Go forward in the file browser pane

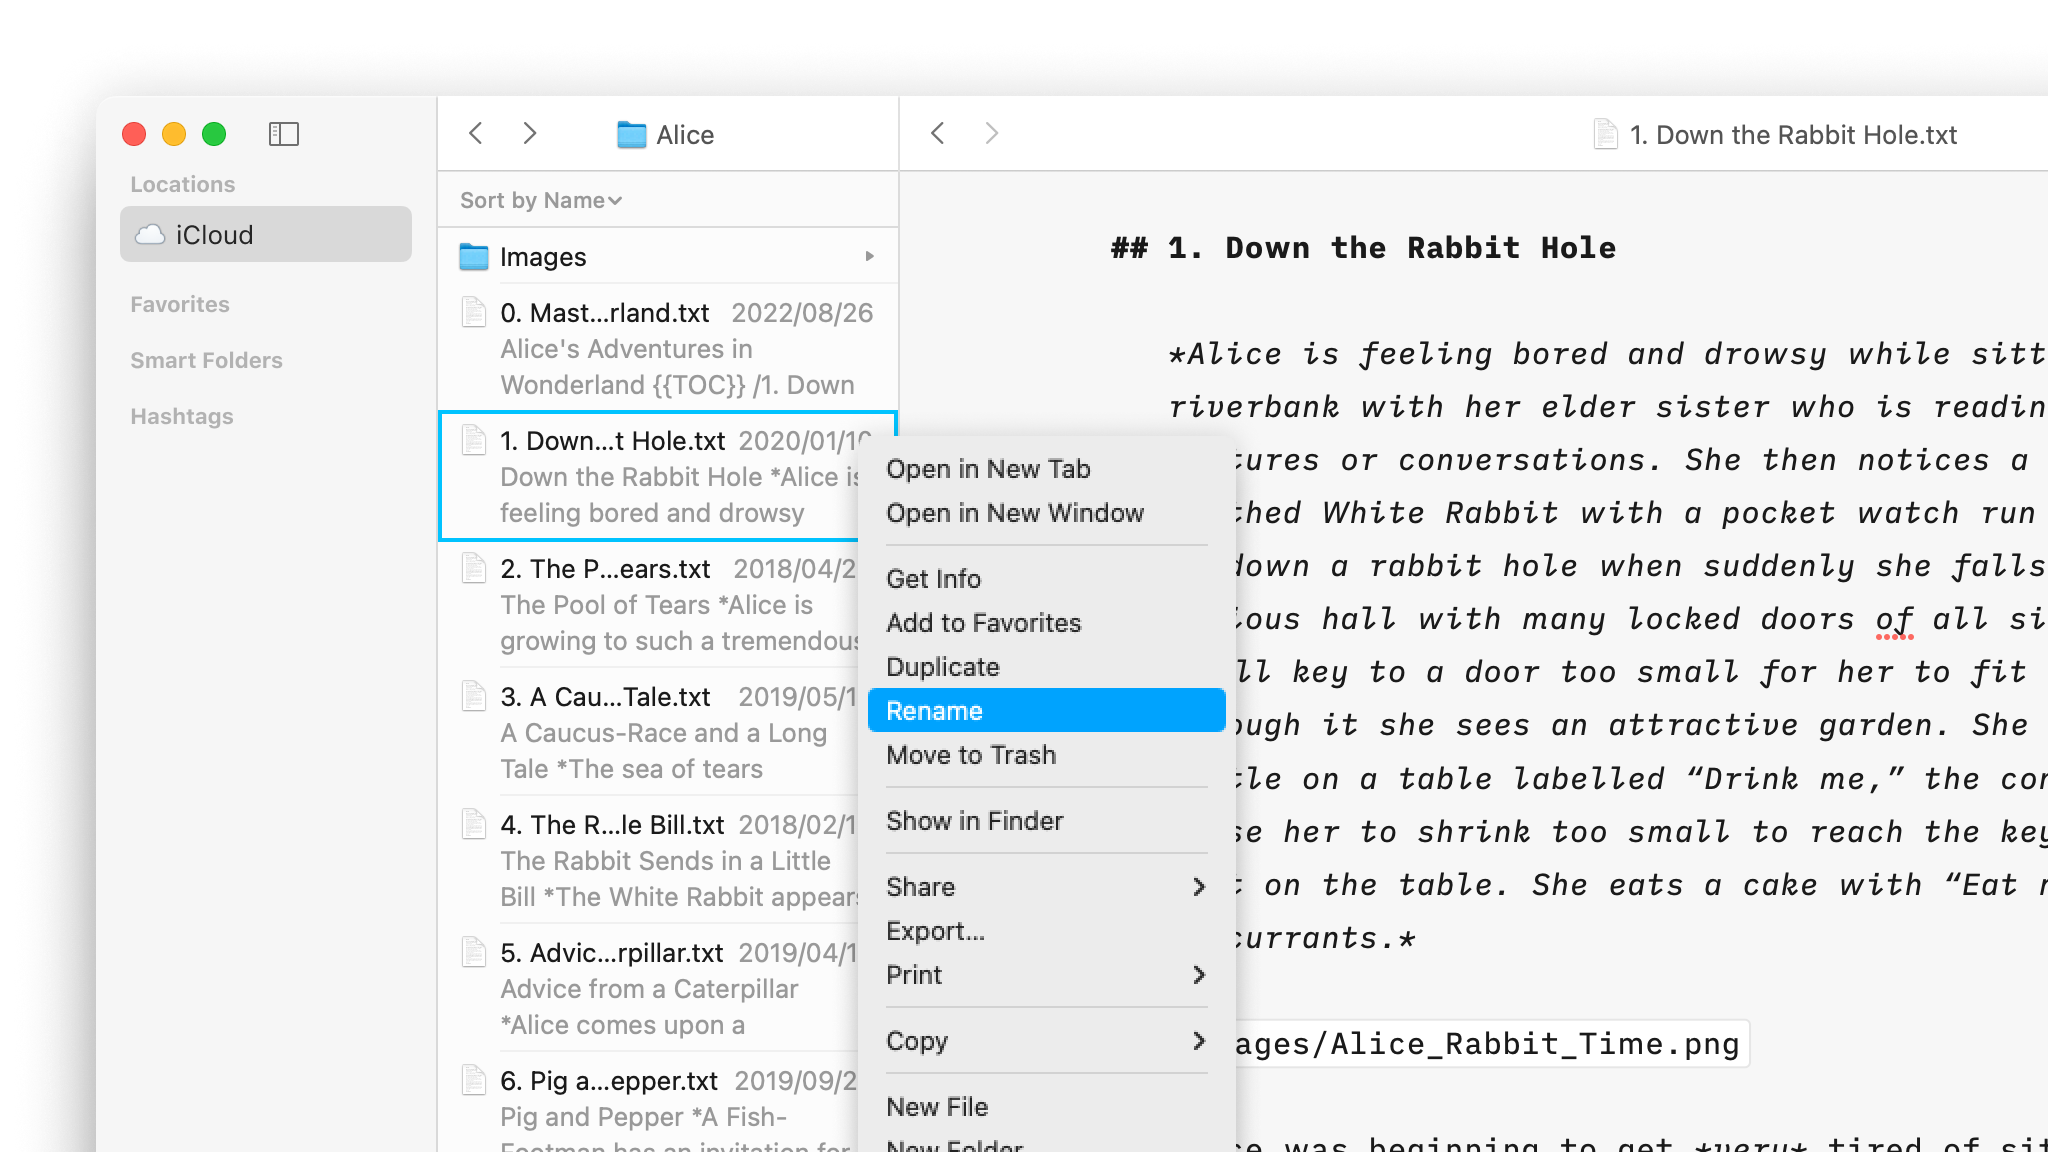point(530,133)
